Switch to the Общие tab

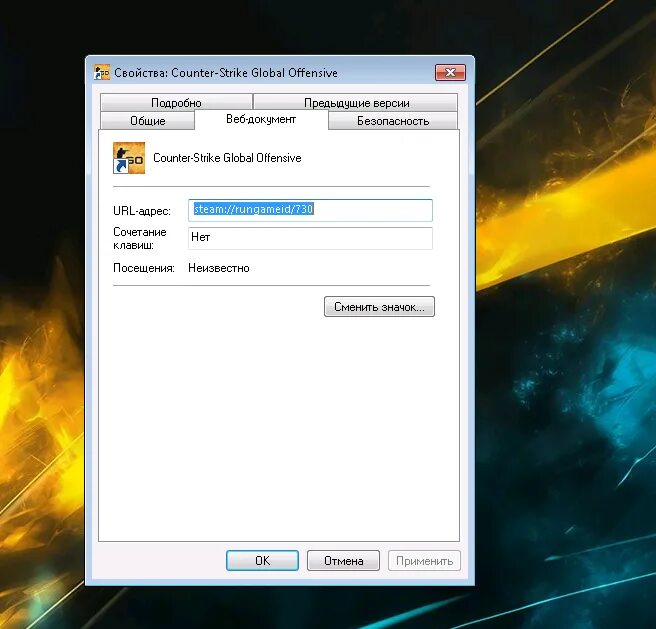click(x=148, y=121)
